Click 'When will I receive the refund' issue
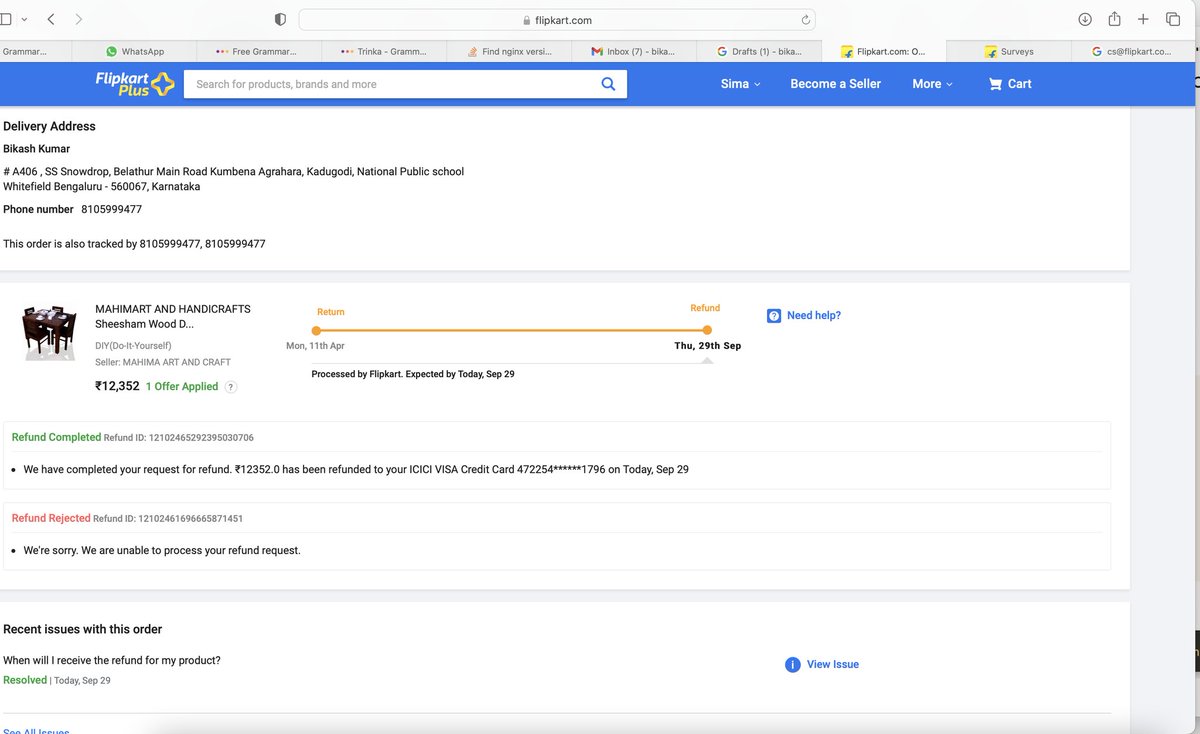The width and height of the screenshot is (1200, 734). [x=112, y=660]
